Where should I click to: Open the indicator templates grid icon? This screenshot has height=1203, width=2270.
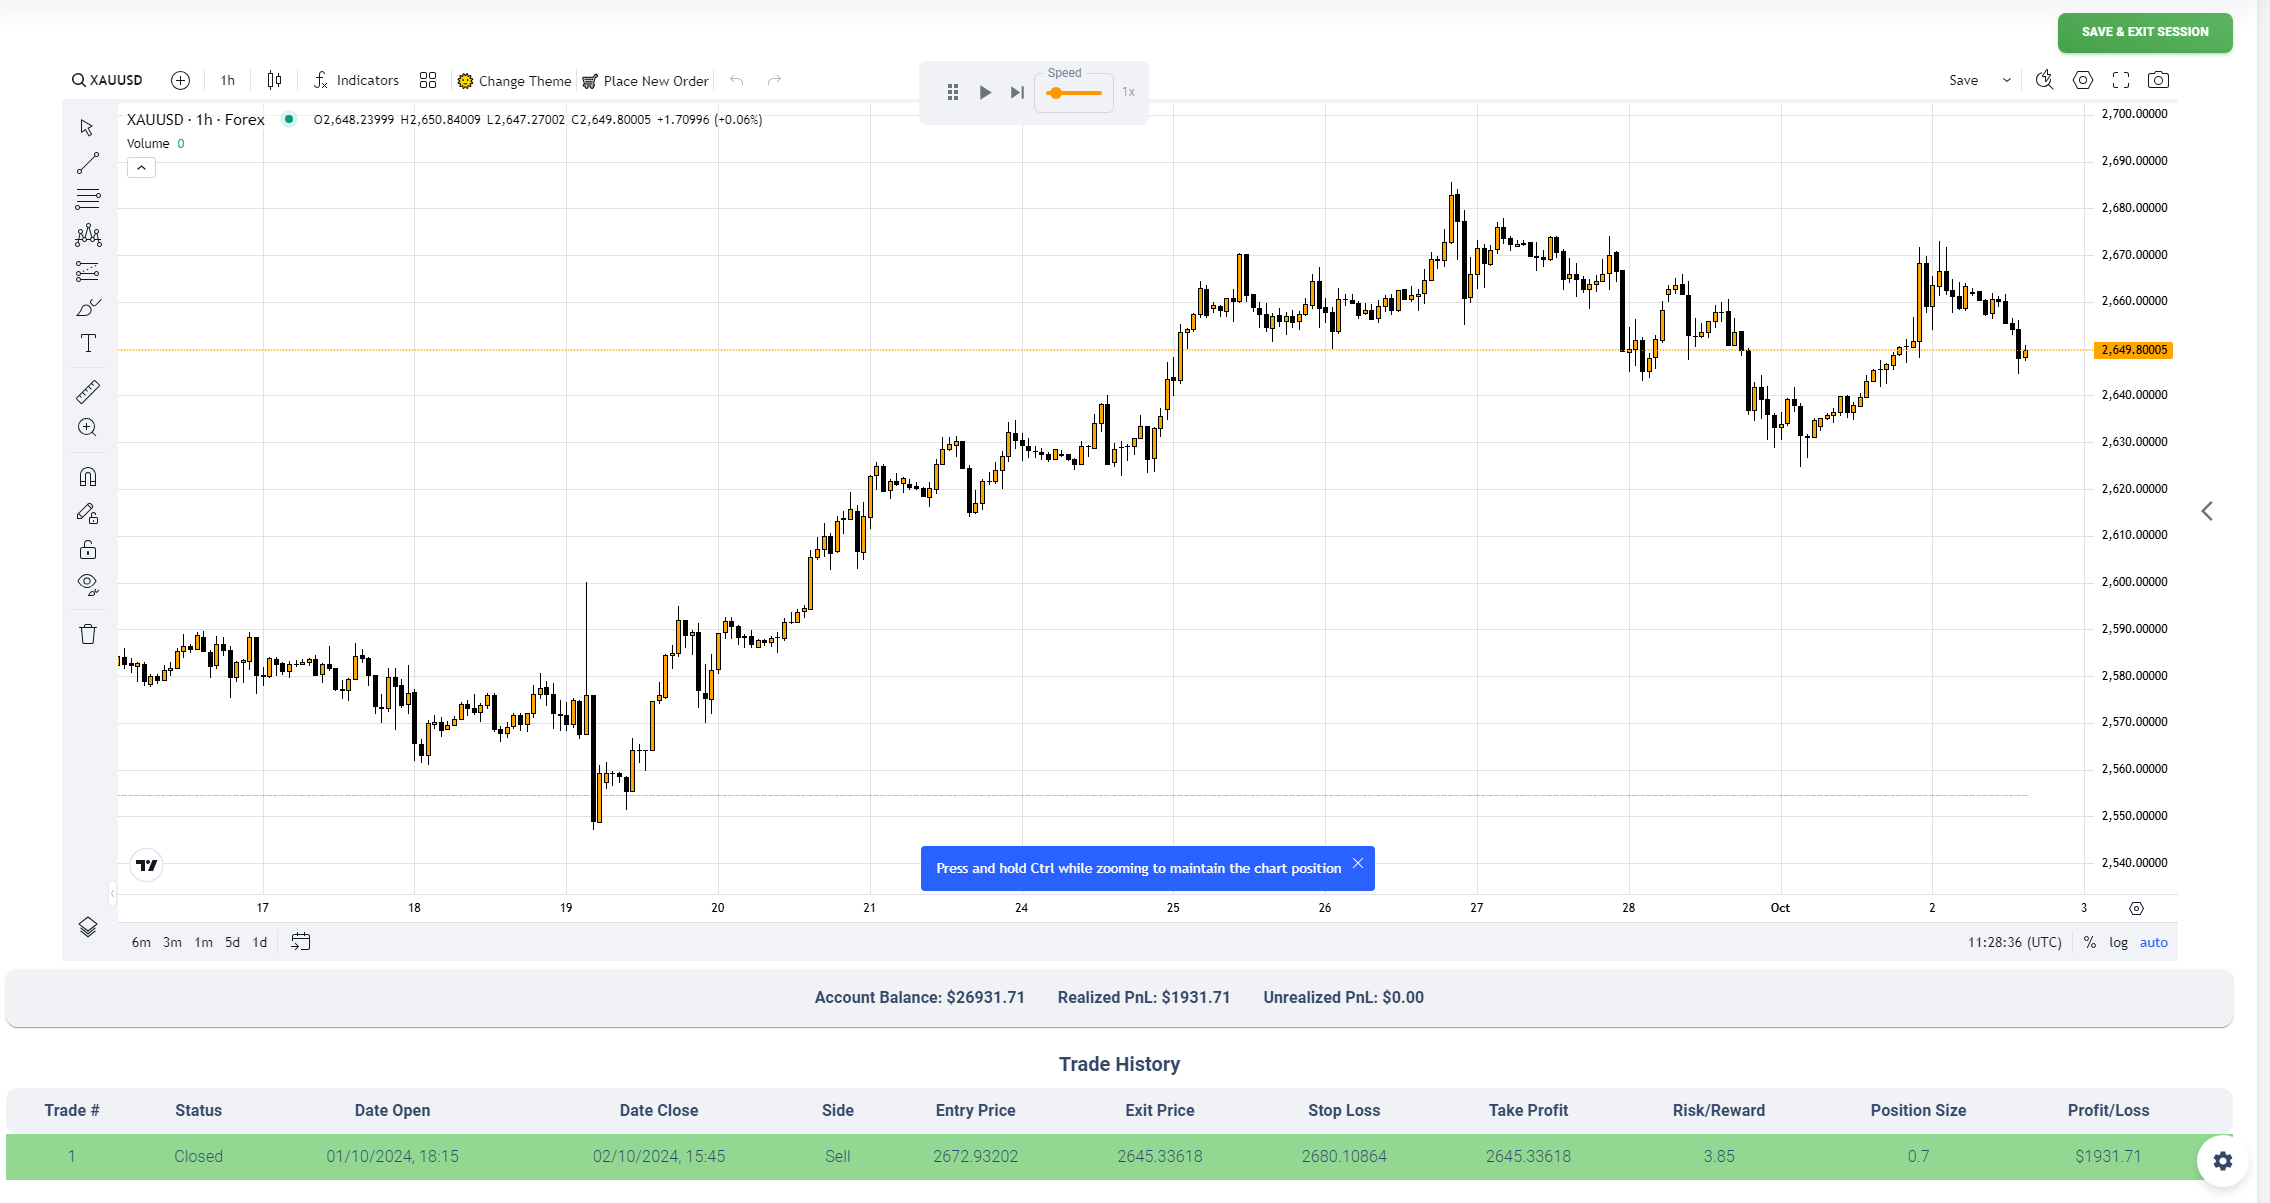[x=428, y=80]
